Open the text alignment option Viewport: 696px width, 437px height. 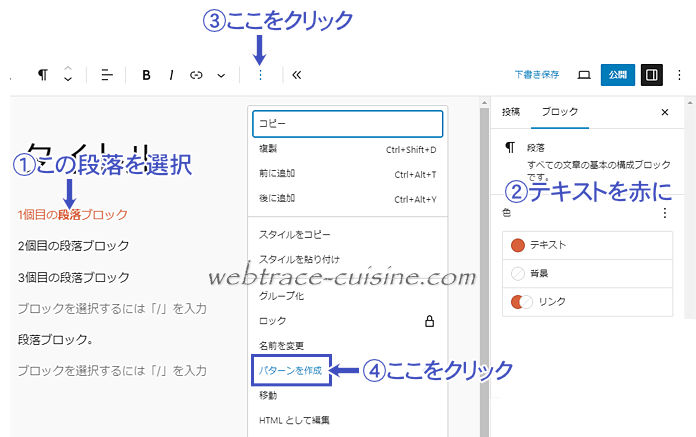coord(107,75)
